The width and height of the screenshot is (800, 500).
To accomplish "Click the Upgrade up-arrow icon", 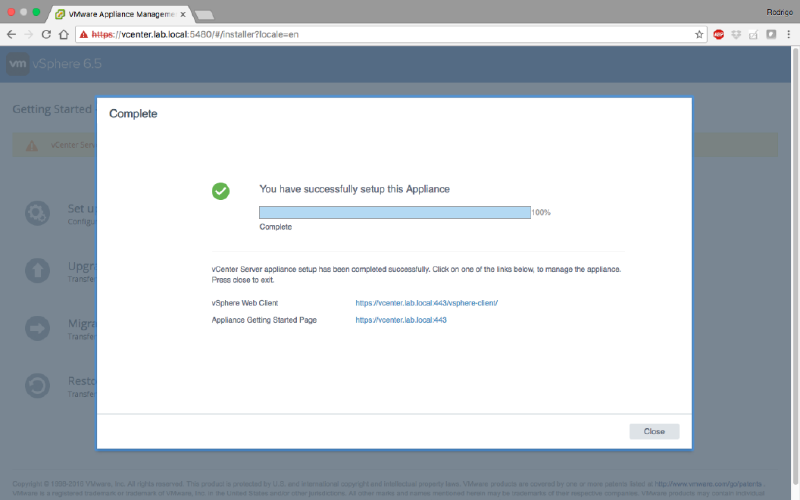I will coord(37,271).
